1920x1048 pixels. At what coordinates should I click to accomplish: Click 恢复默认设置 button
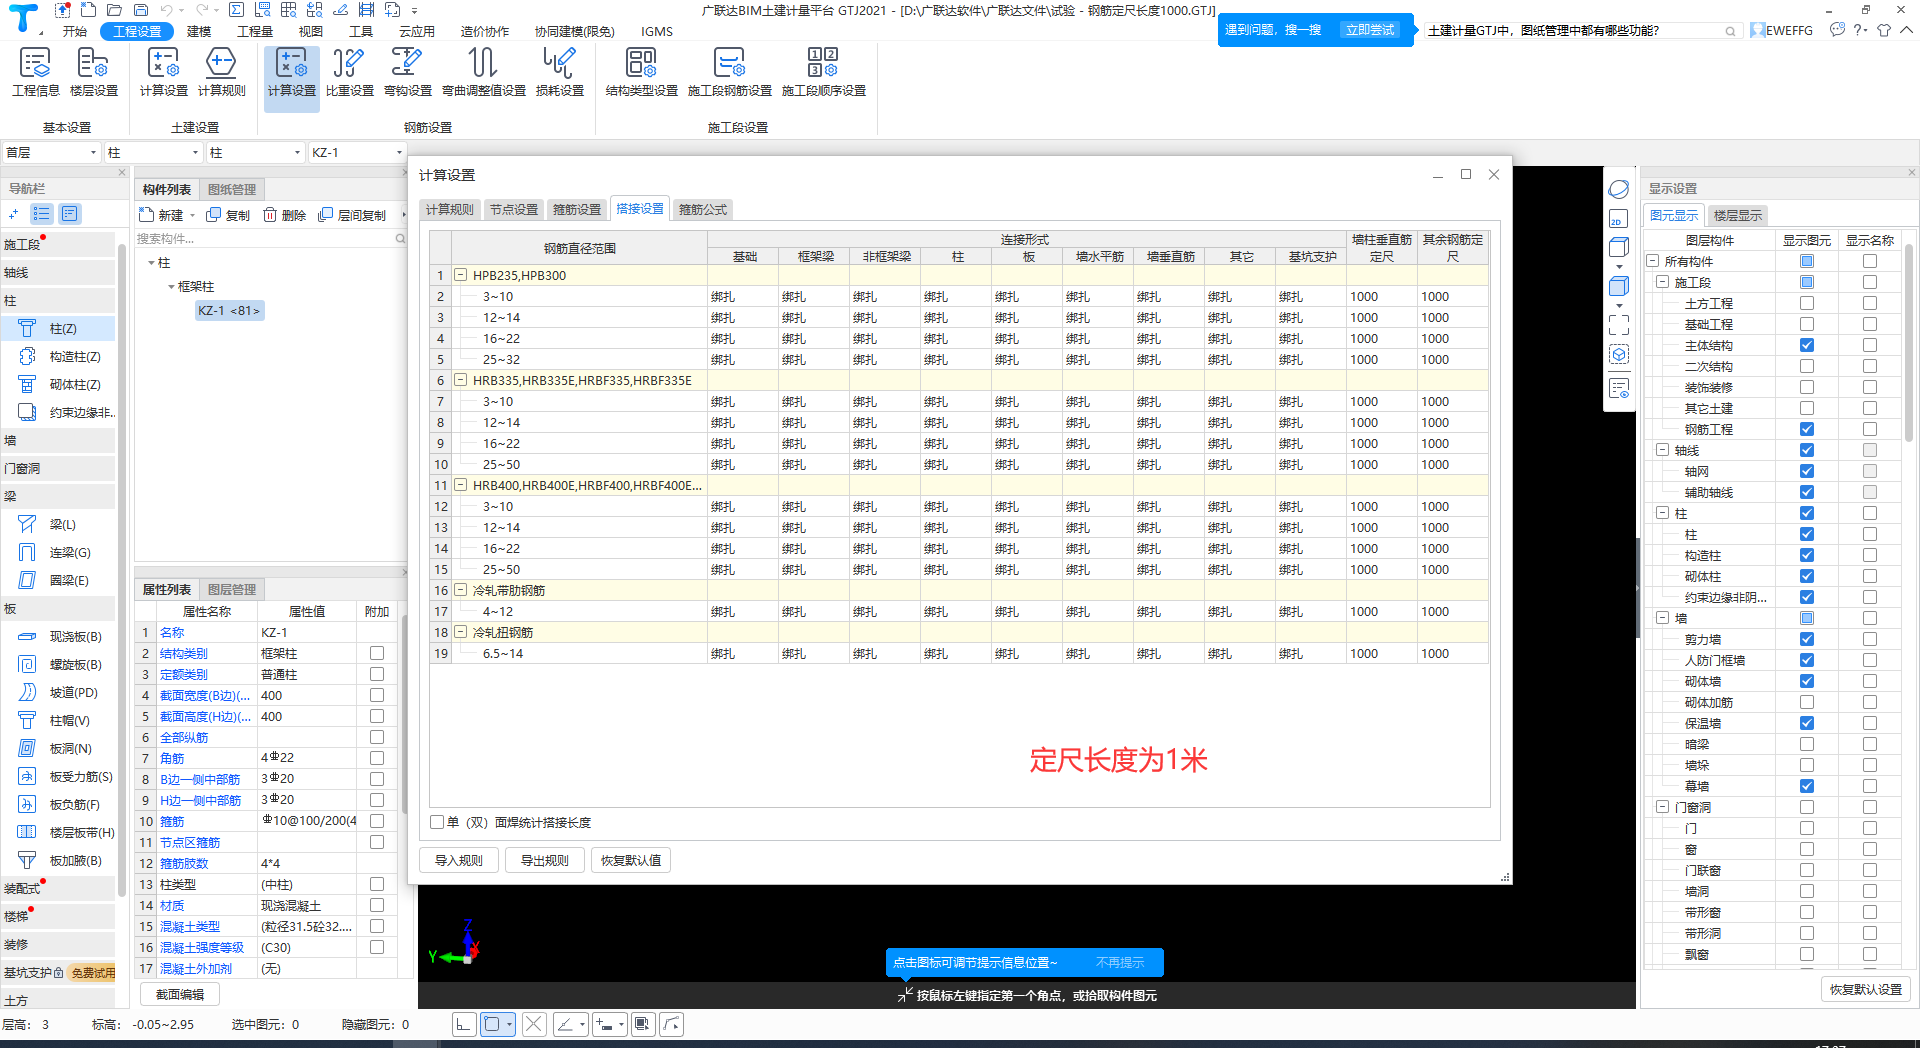coord(1866,989)
